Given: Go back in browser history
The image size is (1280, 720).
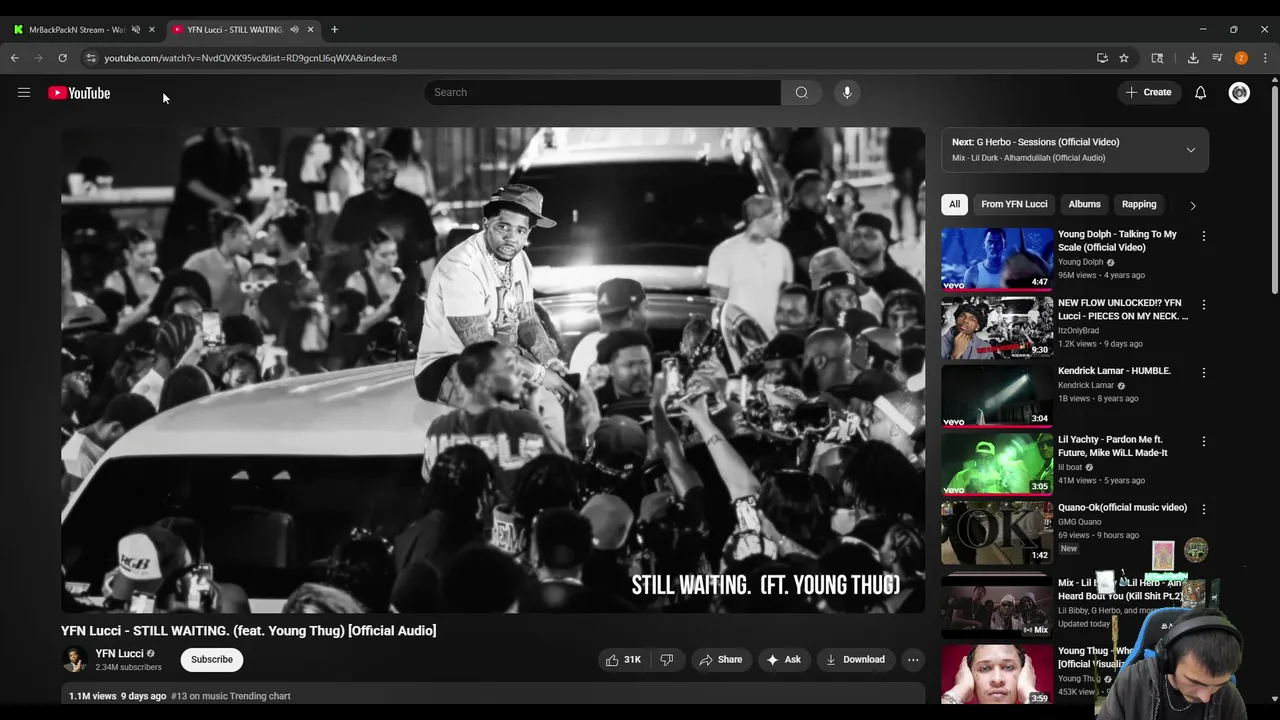Looking at the screenshot, I should pyautogui.click(x=15, y=58).
